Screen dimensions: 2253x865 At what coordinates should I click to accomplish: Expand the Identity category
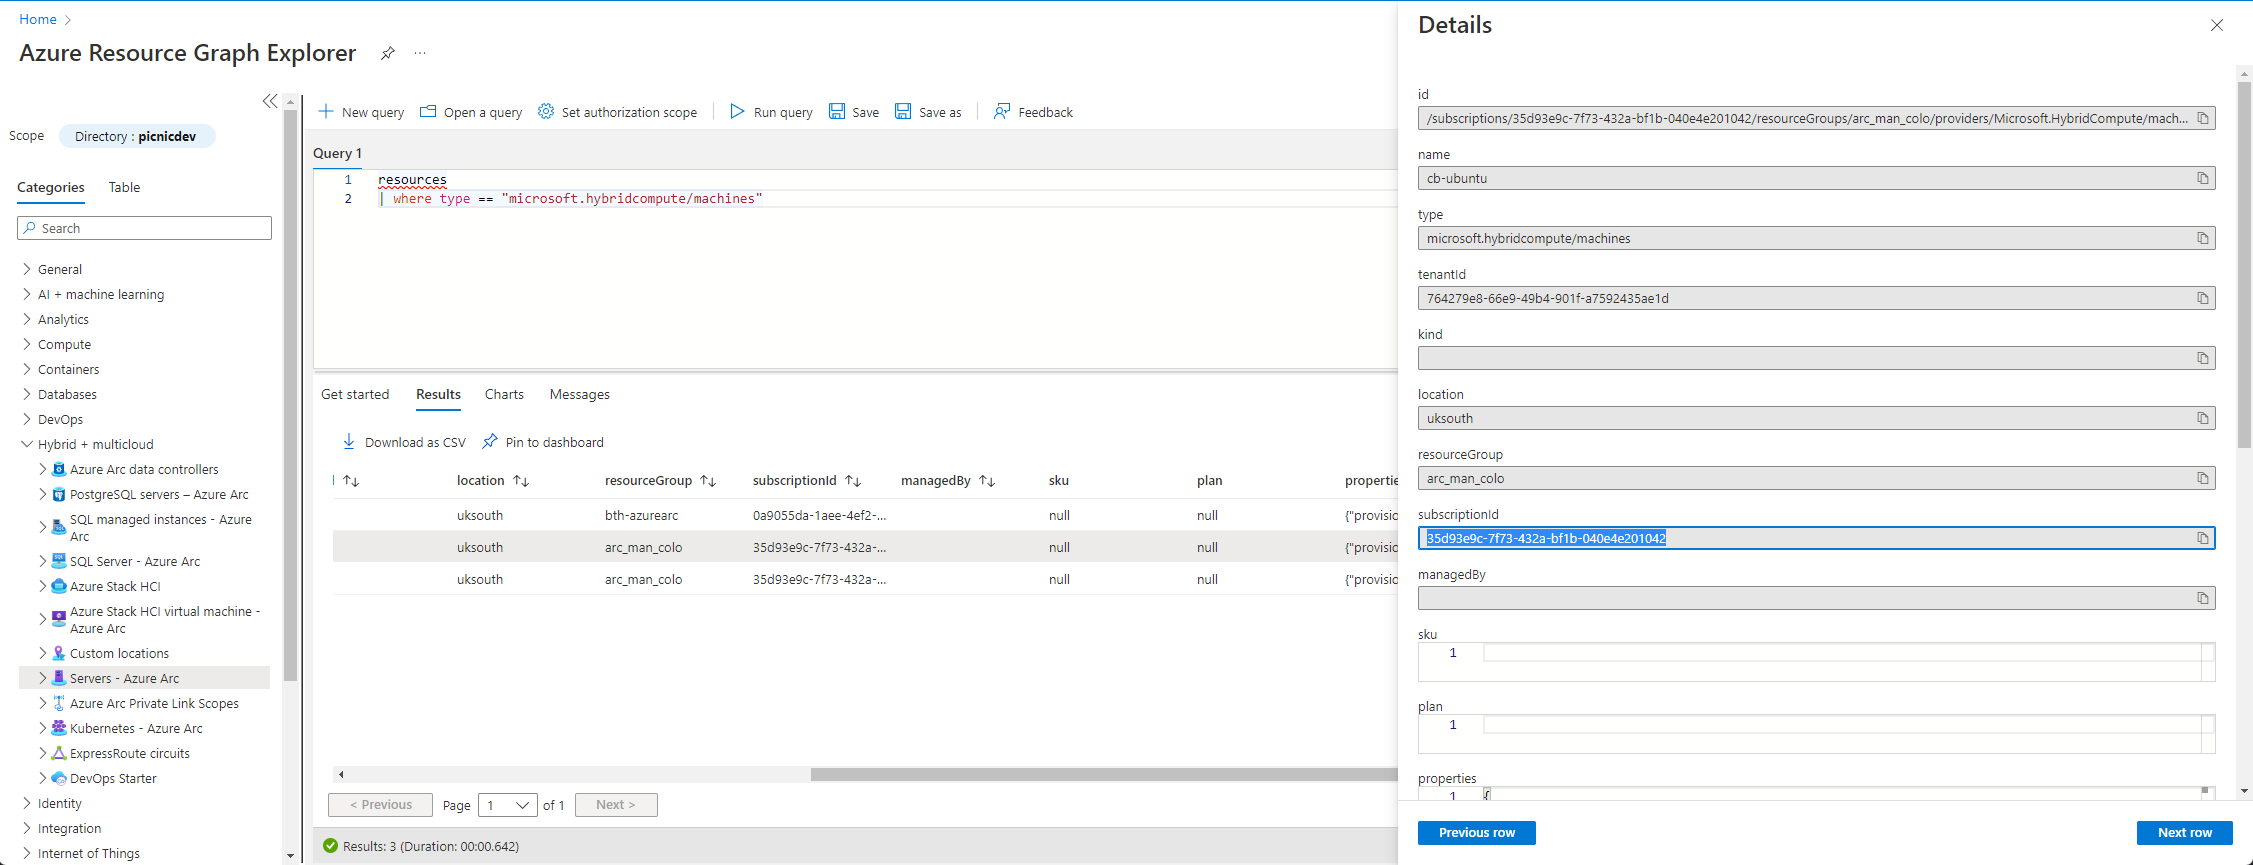coord(27,803)
